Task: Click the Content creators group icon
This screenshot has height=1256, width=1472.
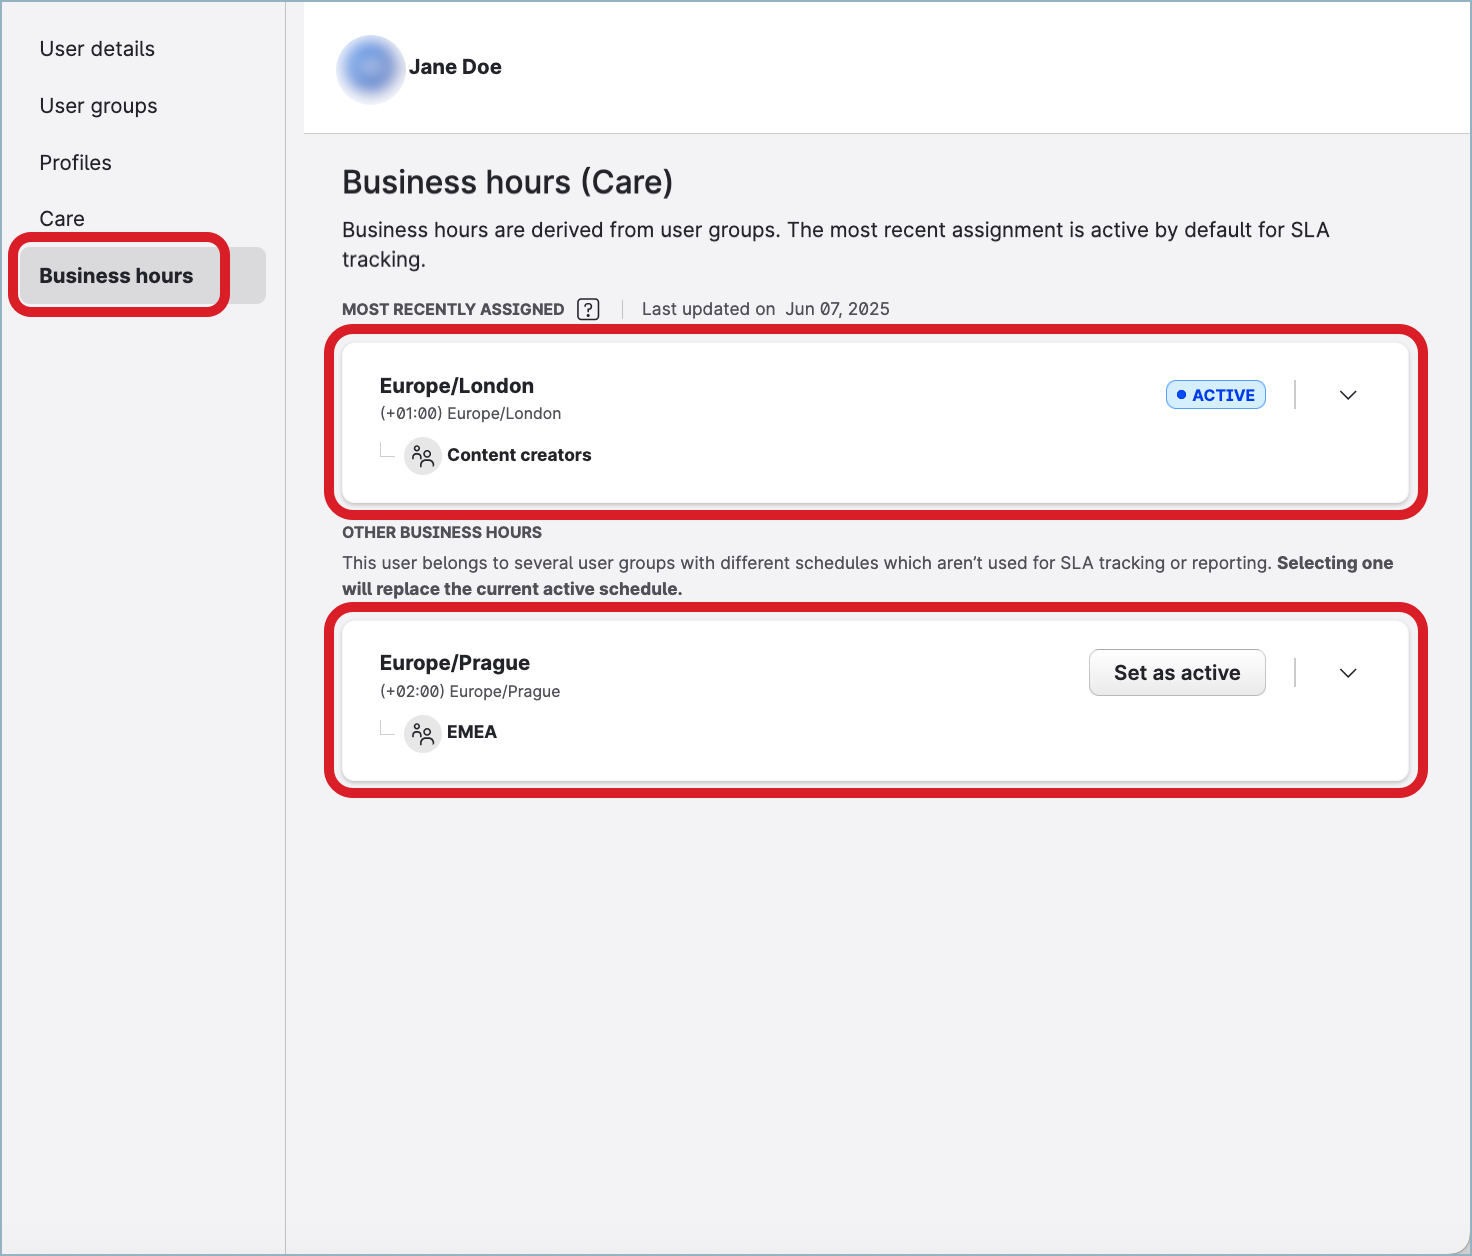Action: coord(422,456)
